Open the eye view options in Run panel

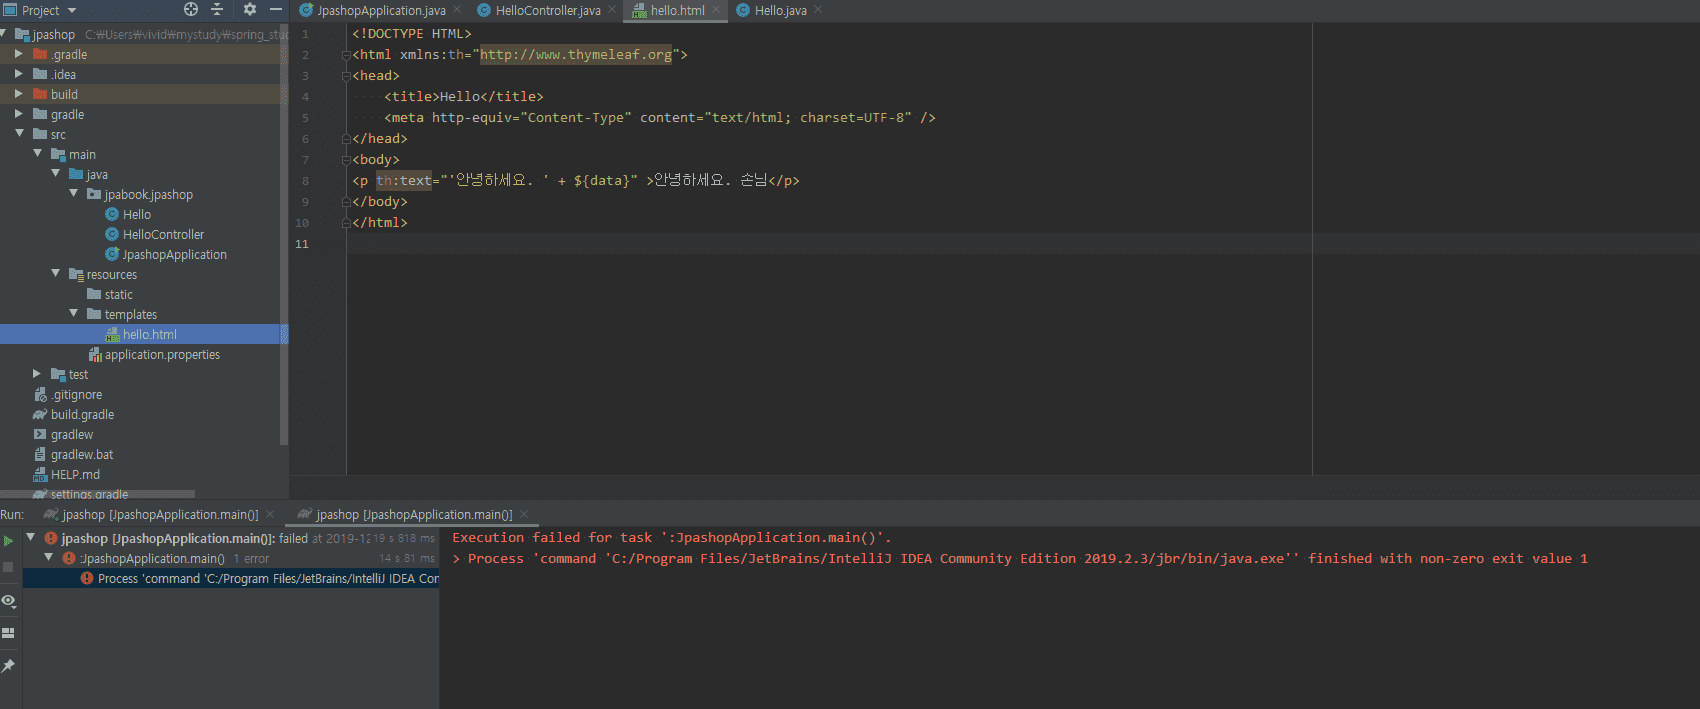click(8, 601)
